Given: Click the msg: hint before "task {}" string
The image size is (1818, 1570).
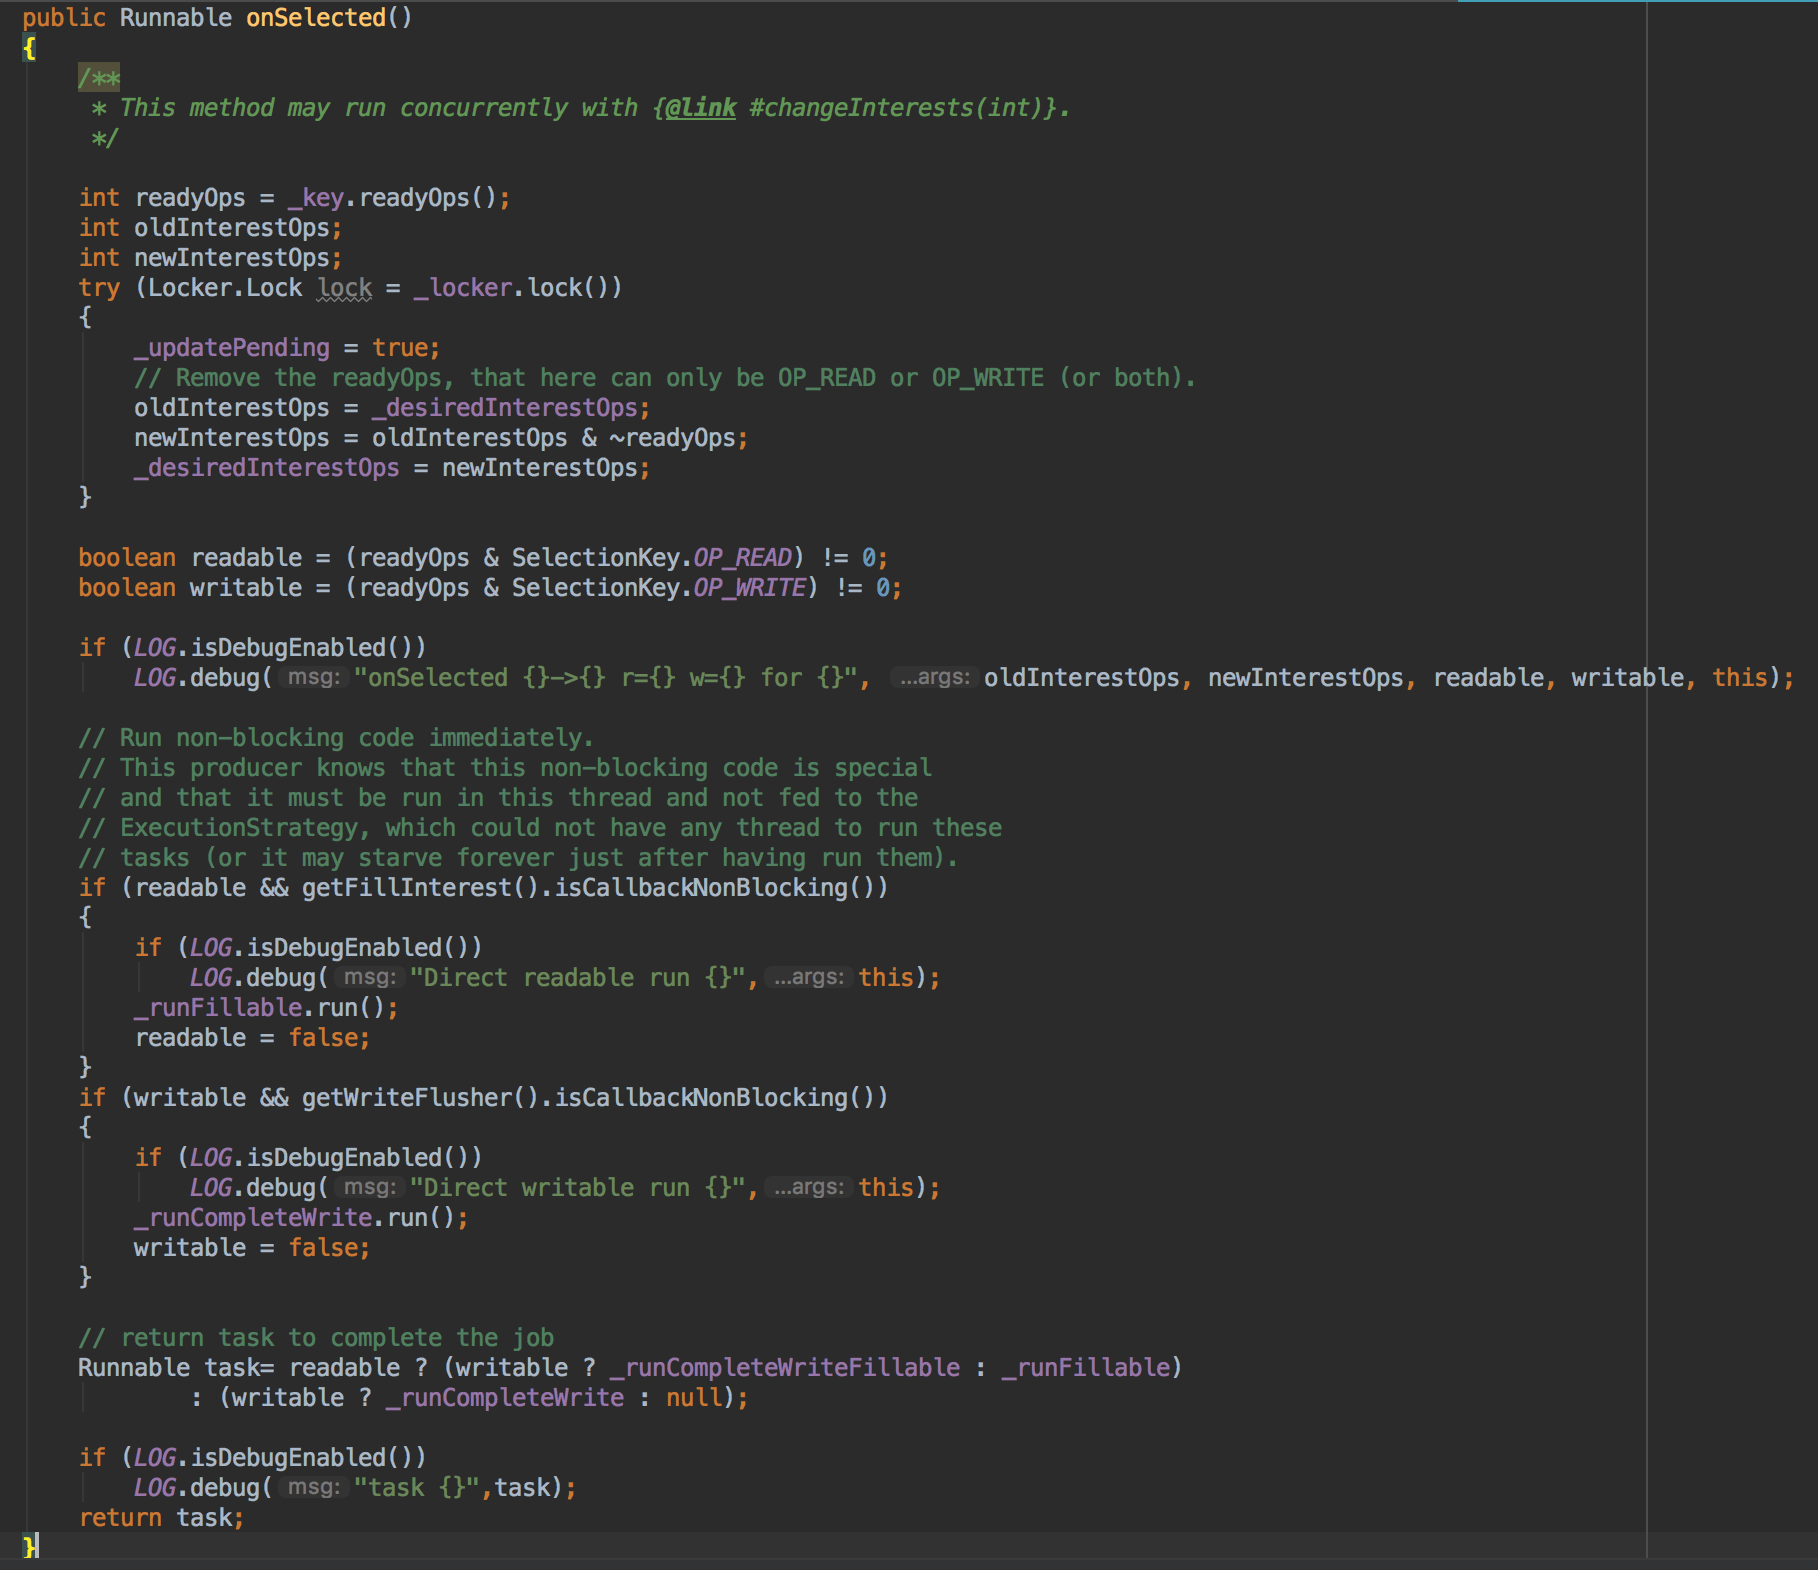Looking at the screenshot, I should (x=313, y=1488).
